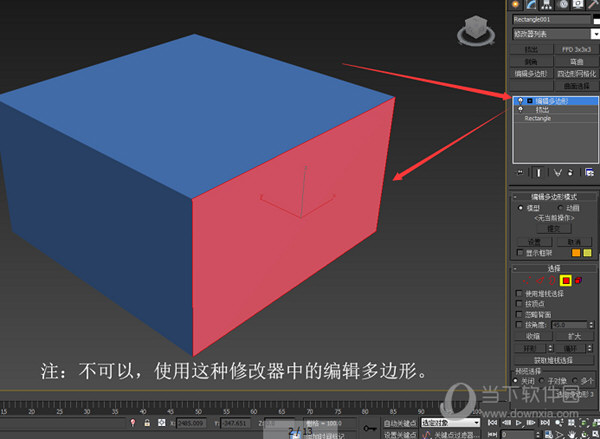The width and height of the screenshot is (600, 439).
Task: Click the By Angle value field 45.0
Action: (x=569, y=325)
